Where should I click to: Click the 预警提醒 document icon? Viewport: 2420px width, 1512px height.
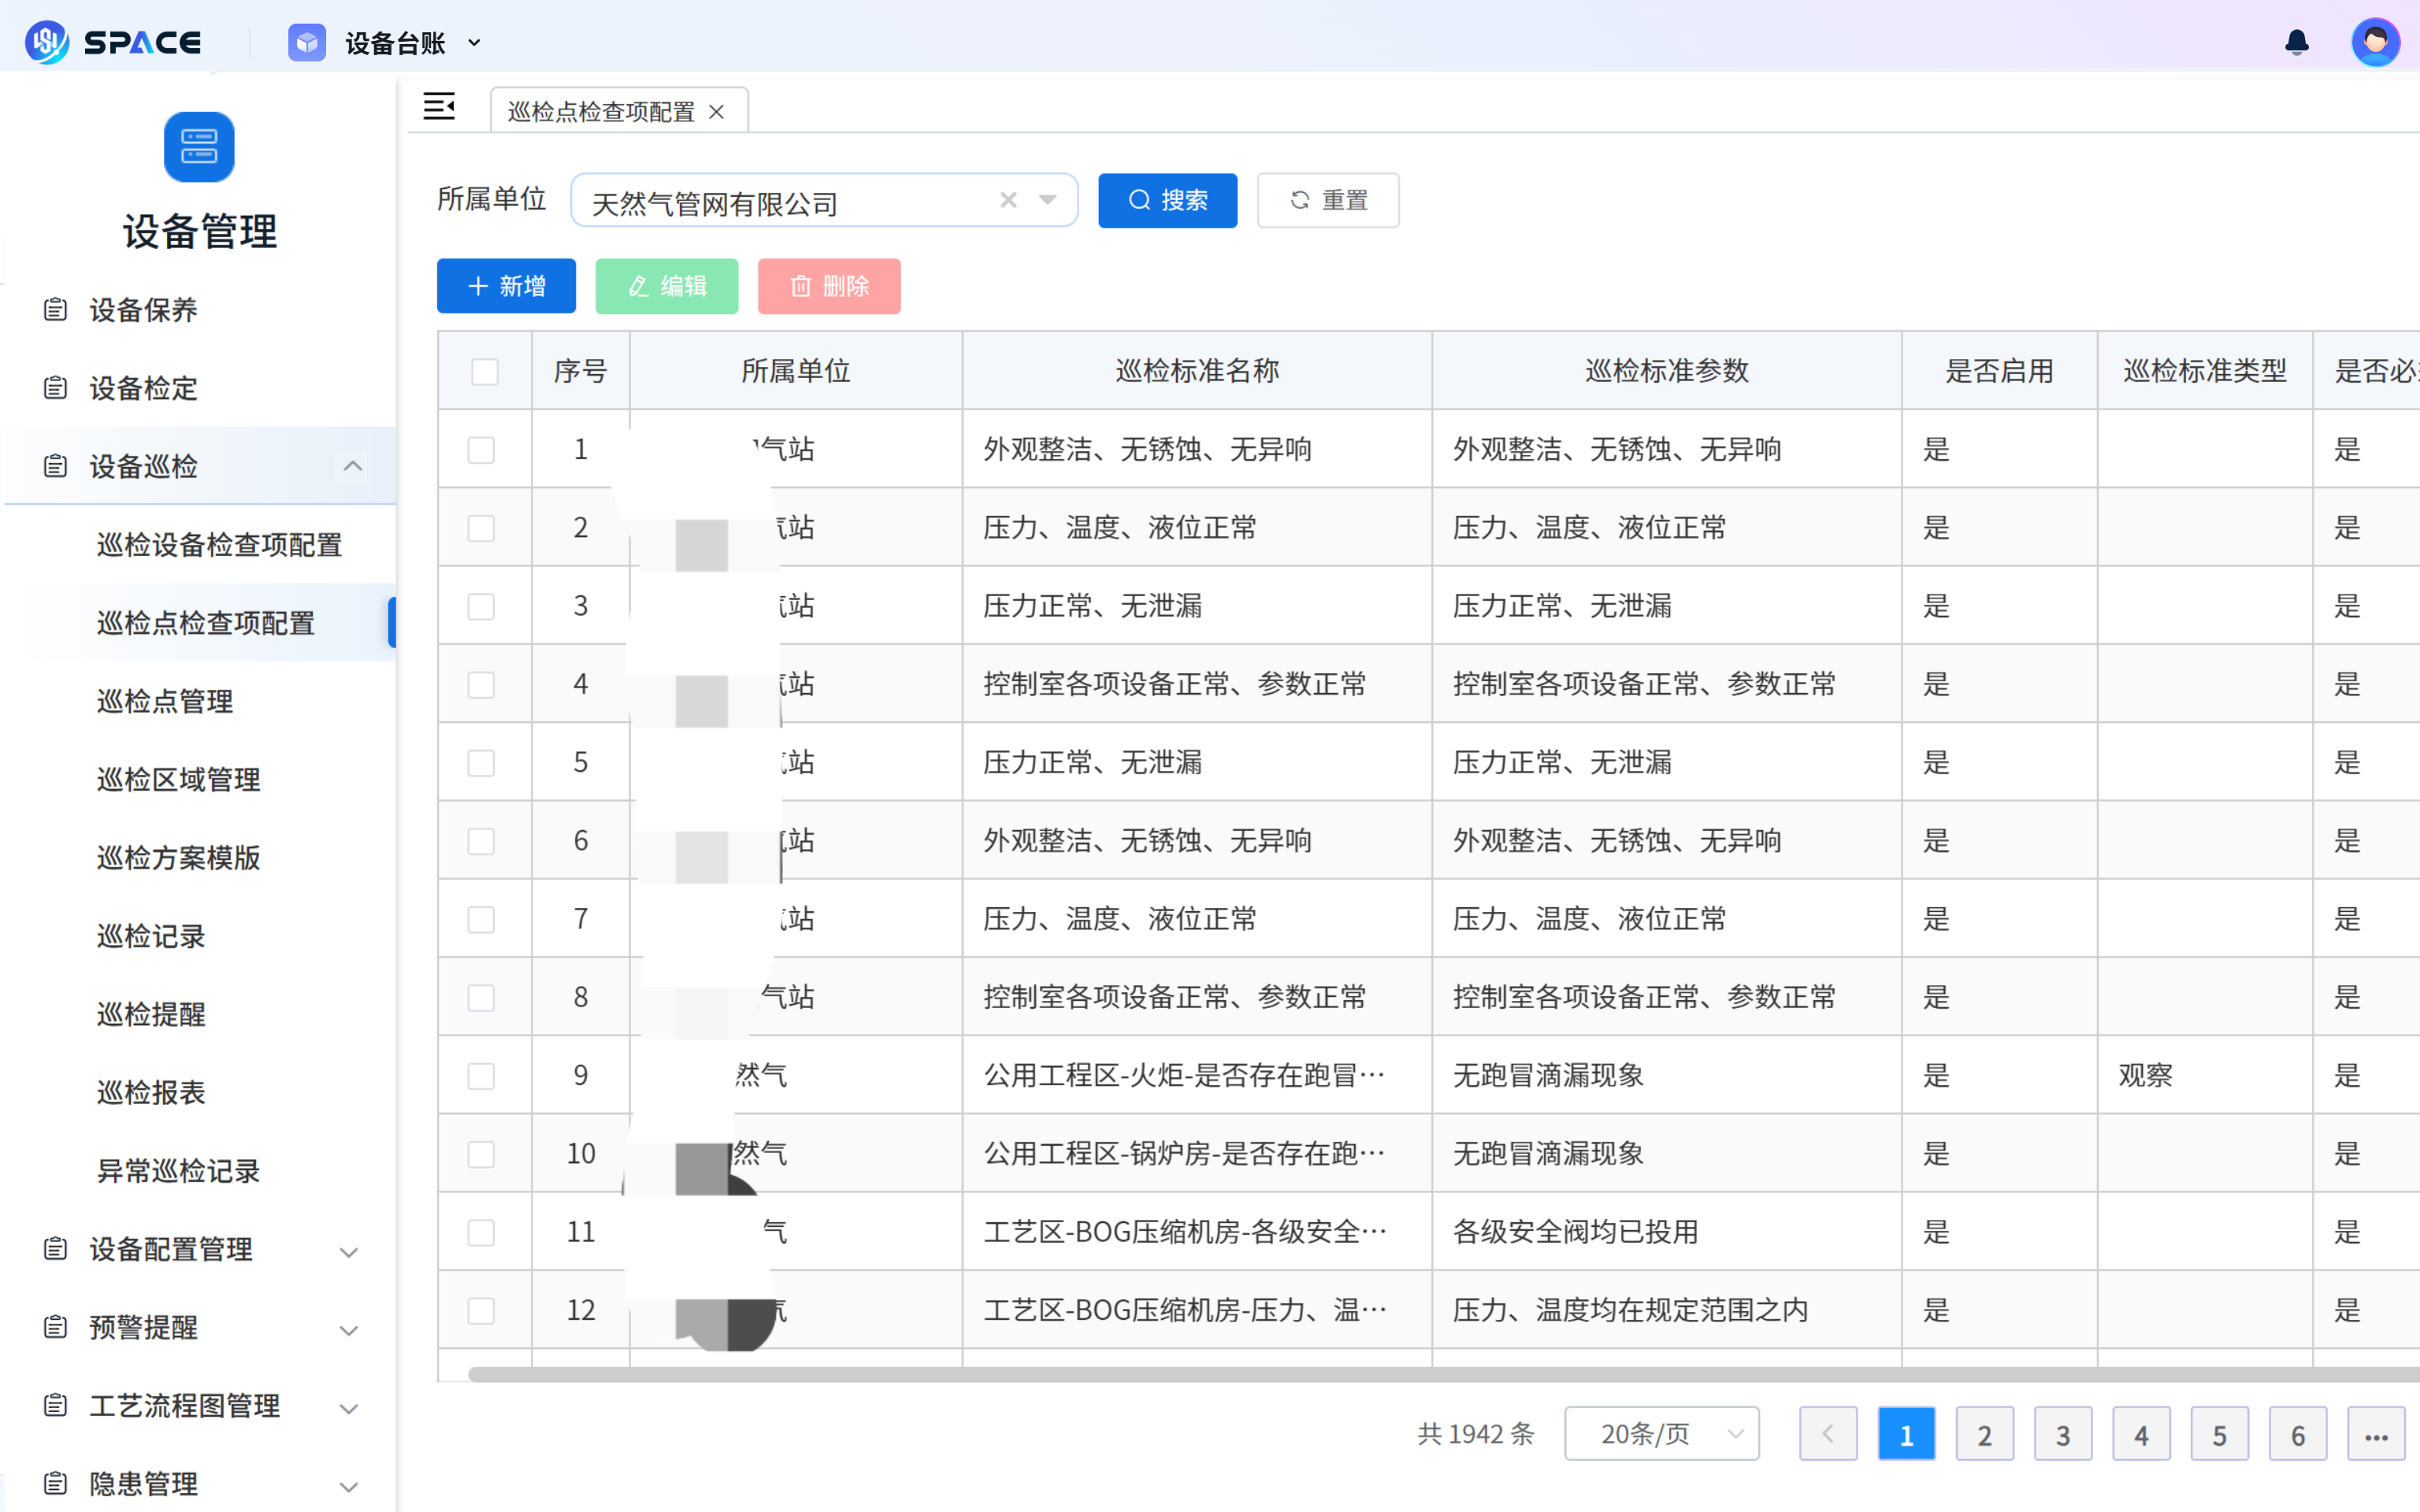(x=54, y=1328)
